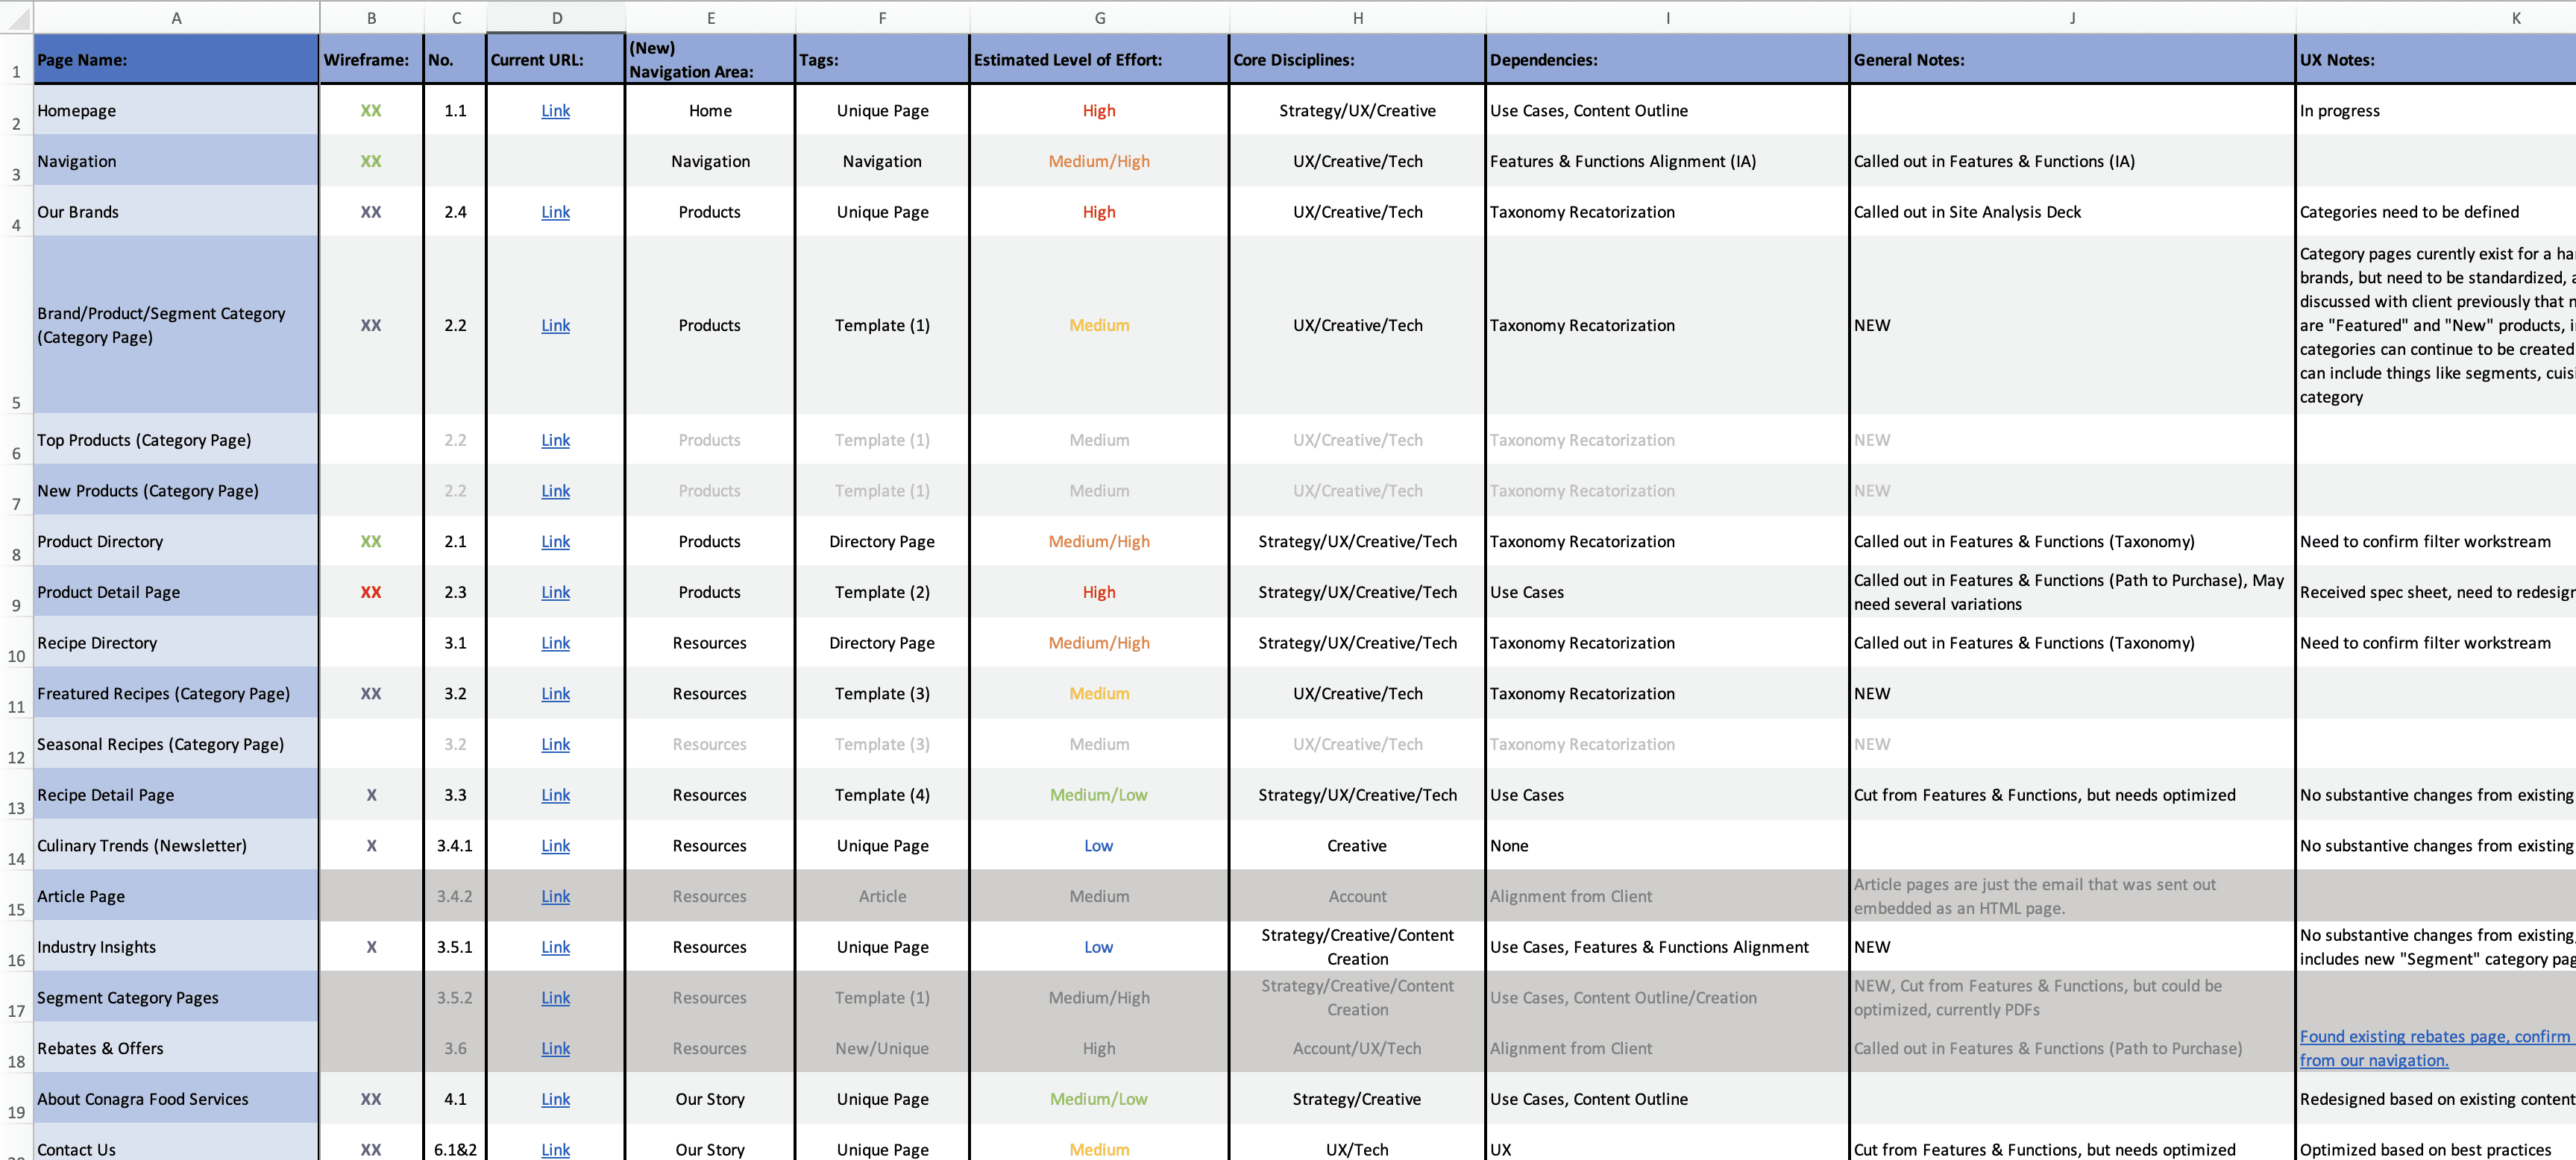Viewport: 2576px width, 1160px height.
Task: Open the Link in the Our Brands row
Action: (555, 212)
